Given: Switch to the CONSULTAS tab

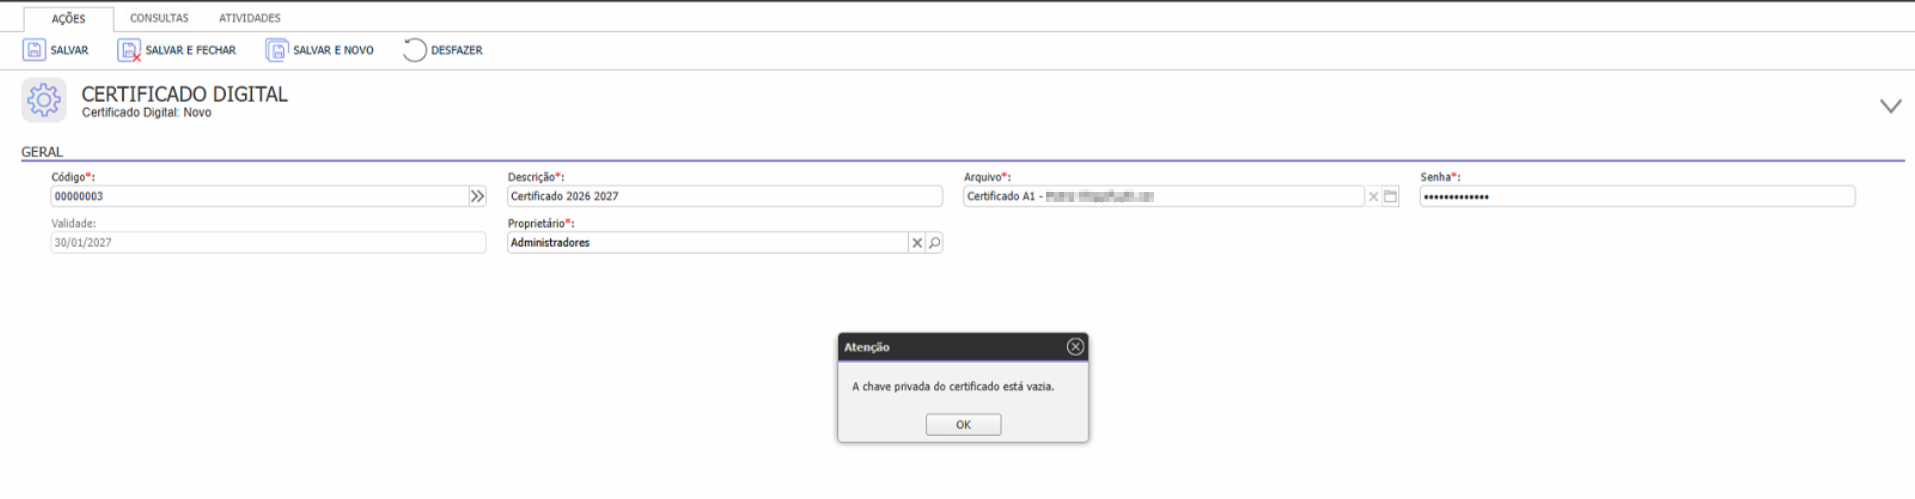Looking at the screenshot, I should [159, 18].
